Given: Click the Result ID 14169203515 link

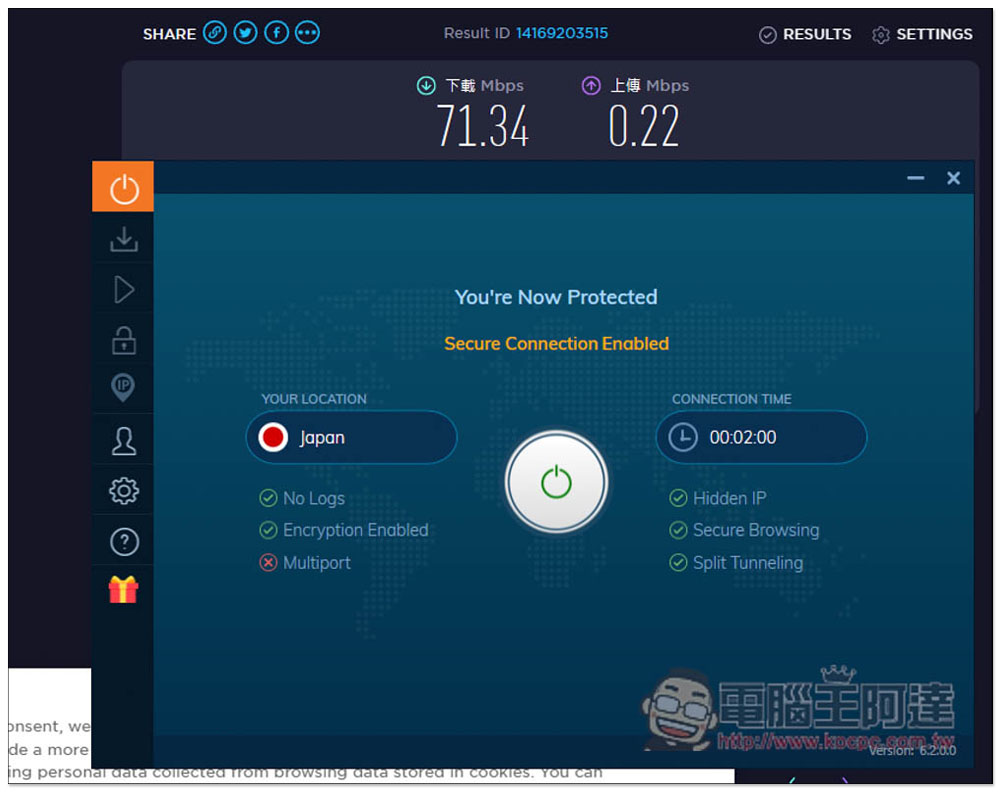Looking at the screenshot, I should click(561, 33).
